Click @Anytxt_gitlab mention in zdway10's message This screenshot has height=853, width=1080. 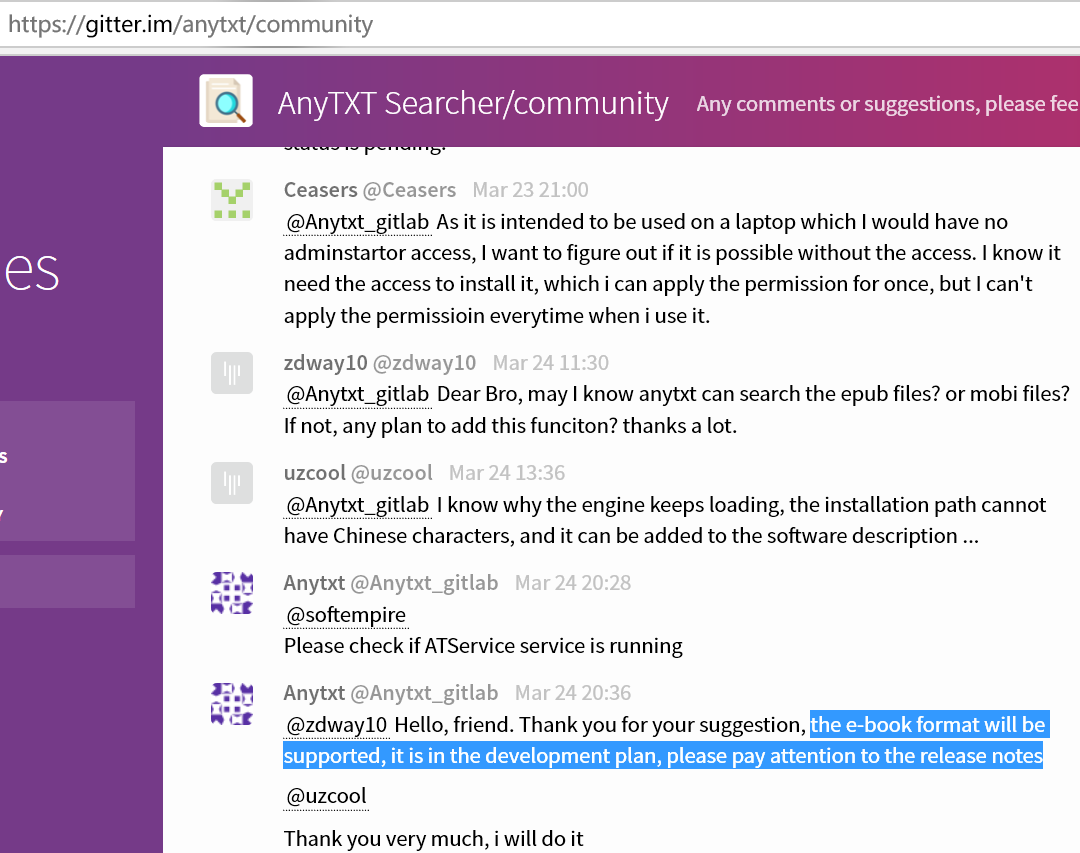pos(357,394)
